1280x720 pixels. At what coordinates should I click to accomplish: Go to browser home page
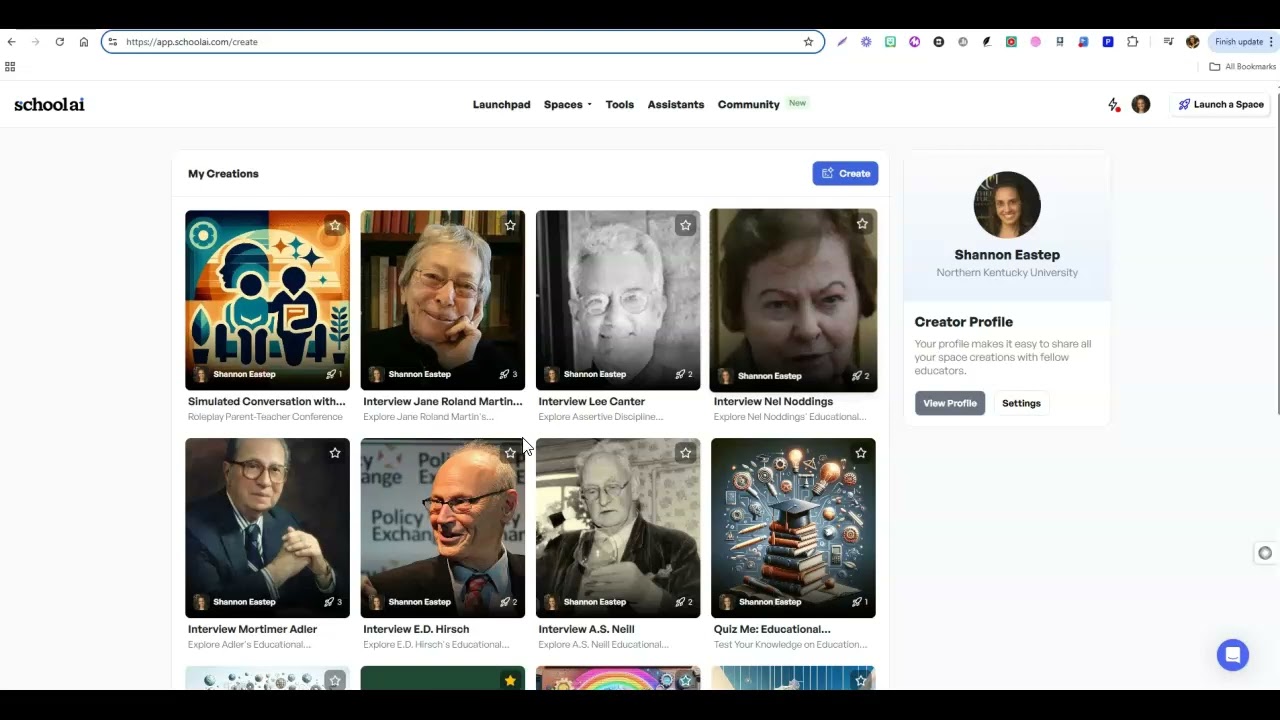(84, 42)
